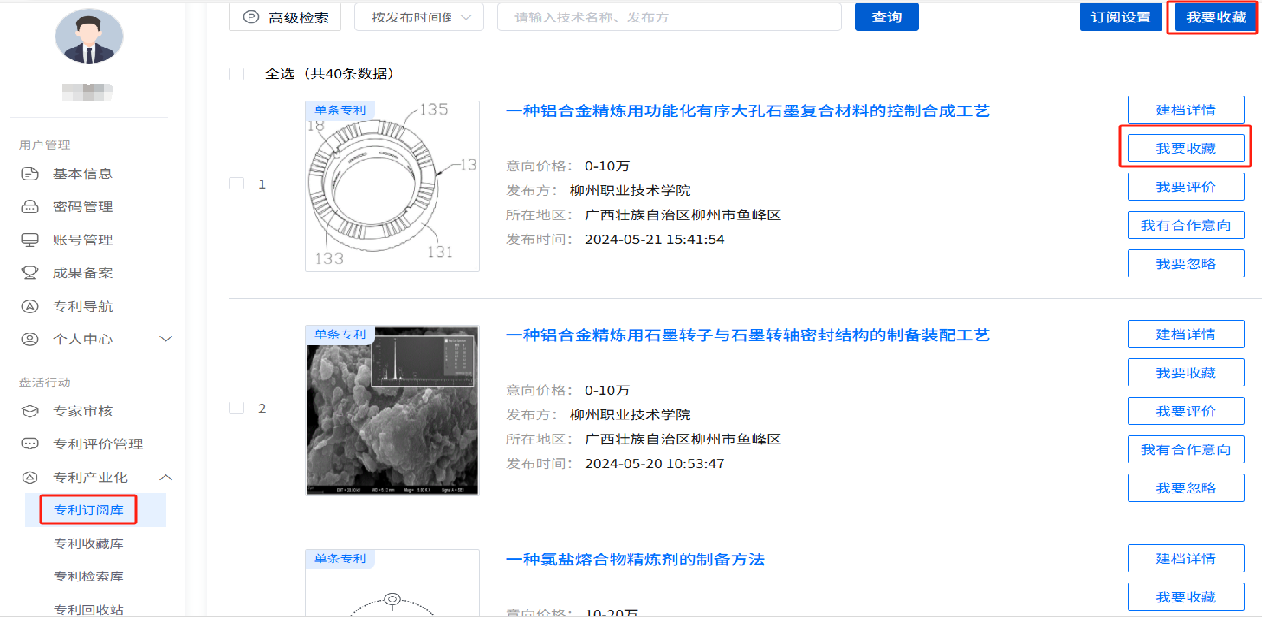Click the 密码管理 lock icon
1262x617 pixels.
30,207
